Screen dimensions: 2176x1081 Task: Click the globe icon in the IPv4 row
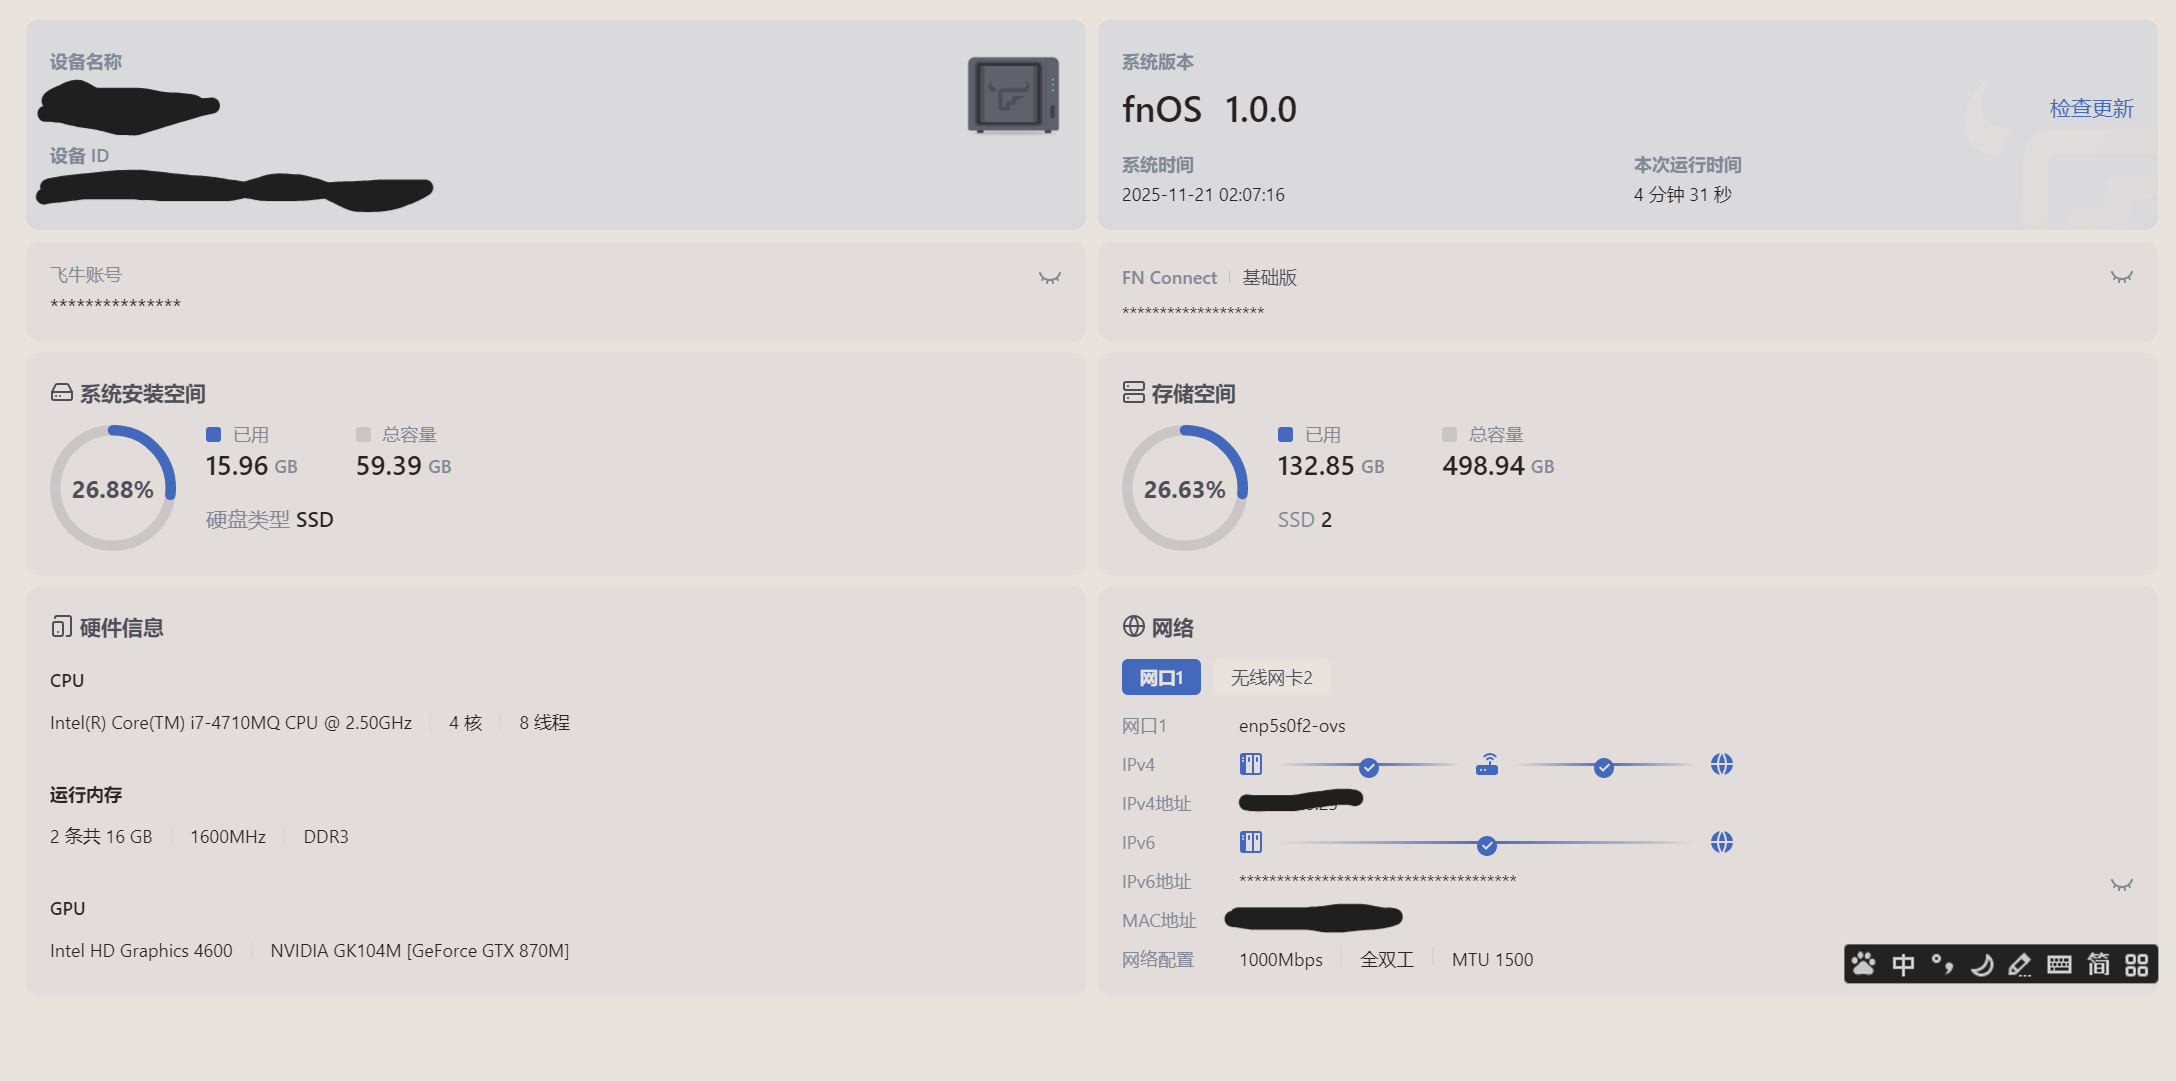click(x=1721, y=765)
